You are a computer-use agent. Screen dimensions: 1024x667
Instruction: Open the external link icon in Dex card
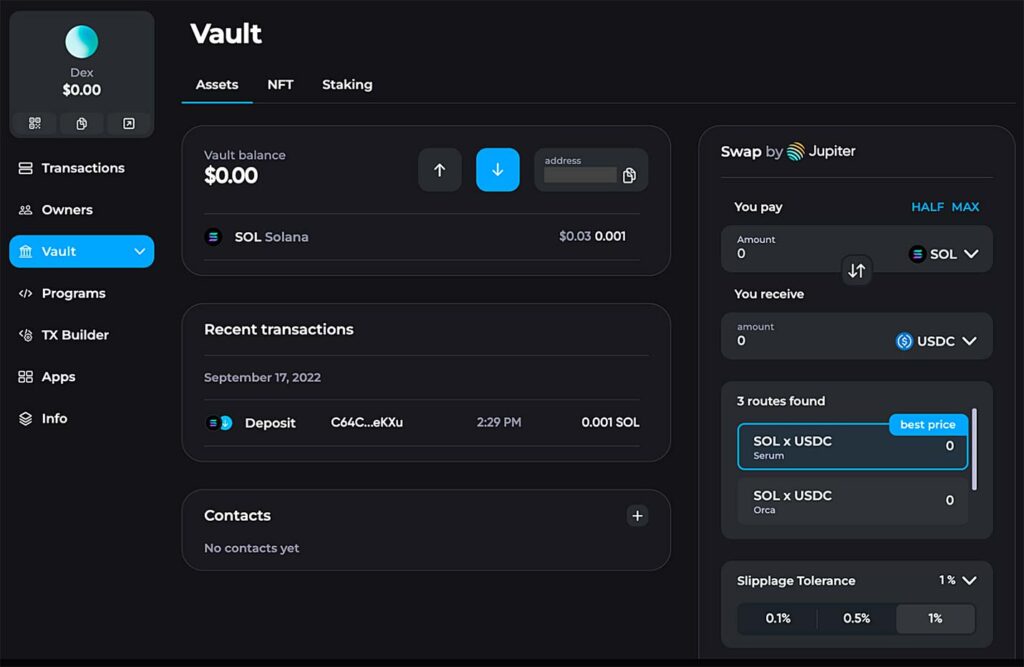(128, 123)
